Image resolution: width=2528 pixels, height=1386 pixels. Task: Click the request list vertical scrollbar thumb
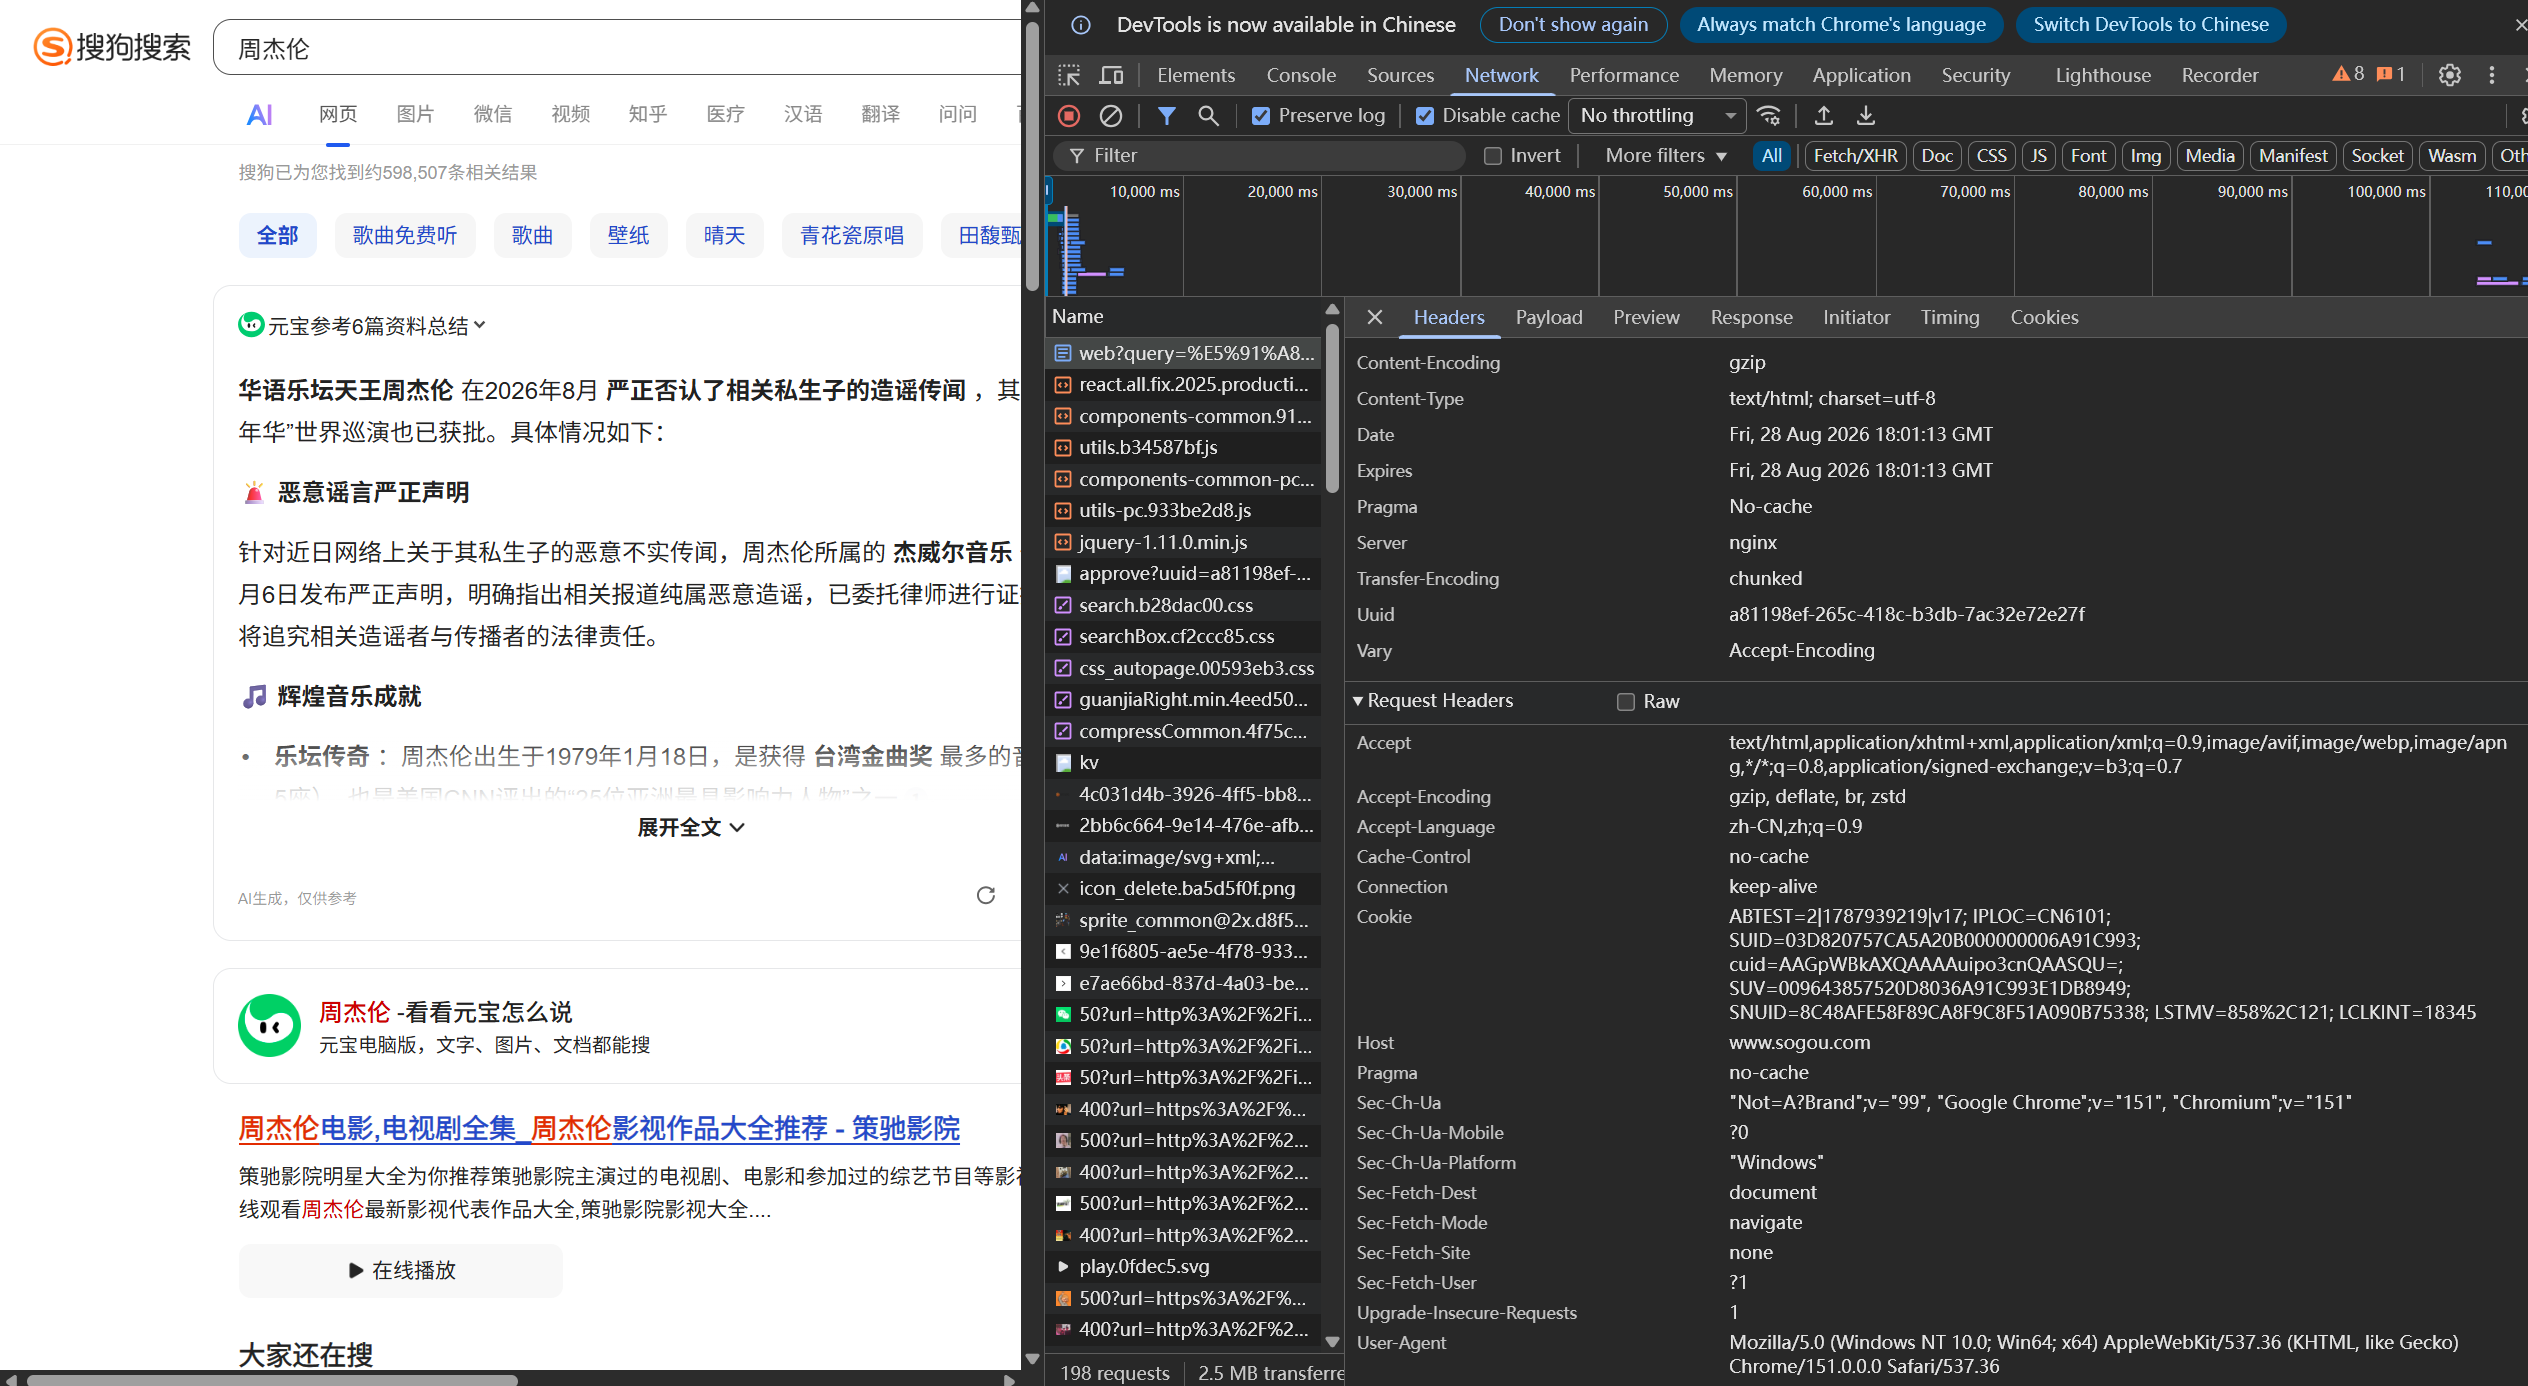click(1332, 408)
